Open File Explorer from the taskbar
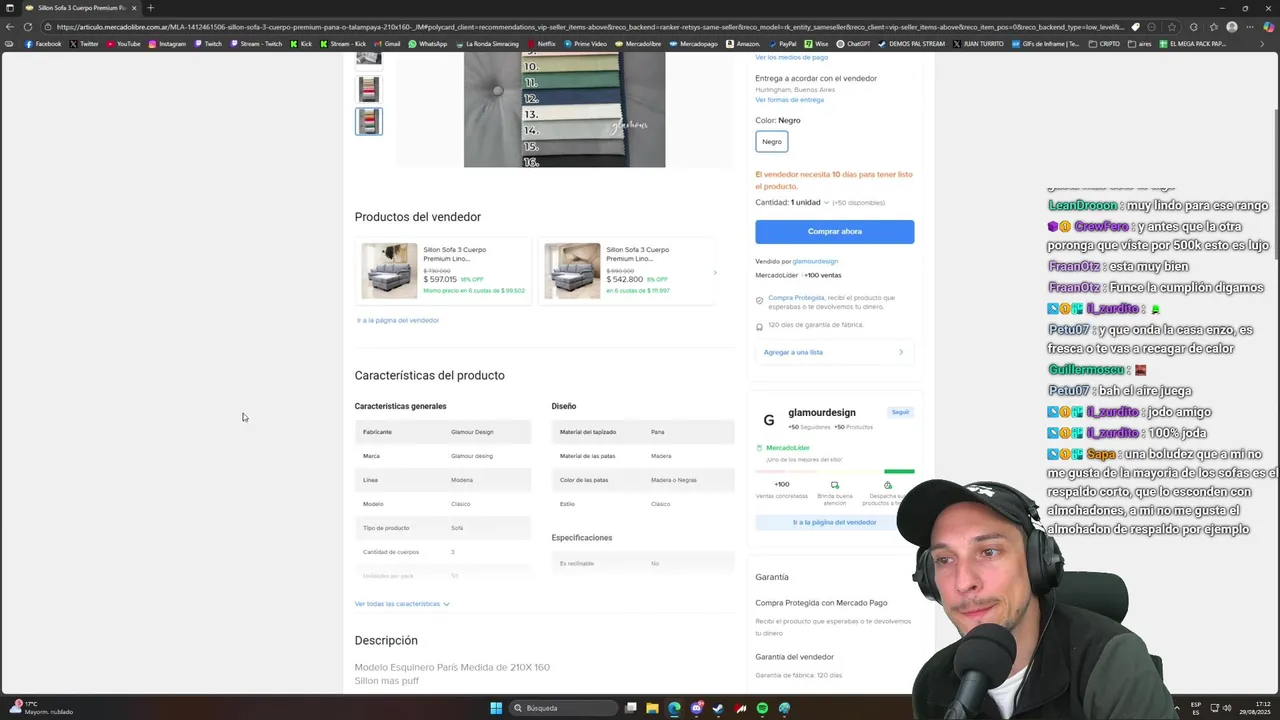 click(652, 708)
